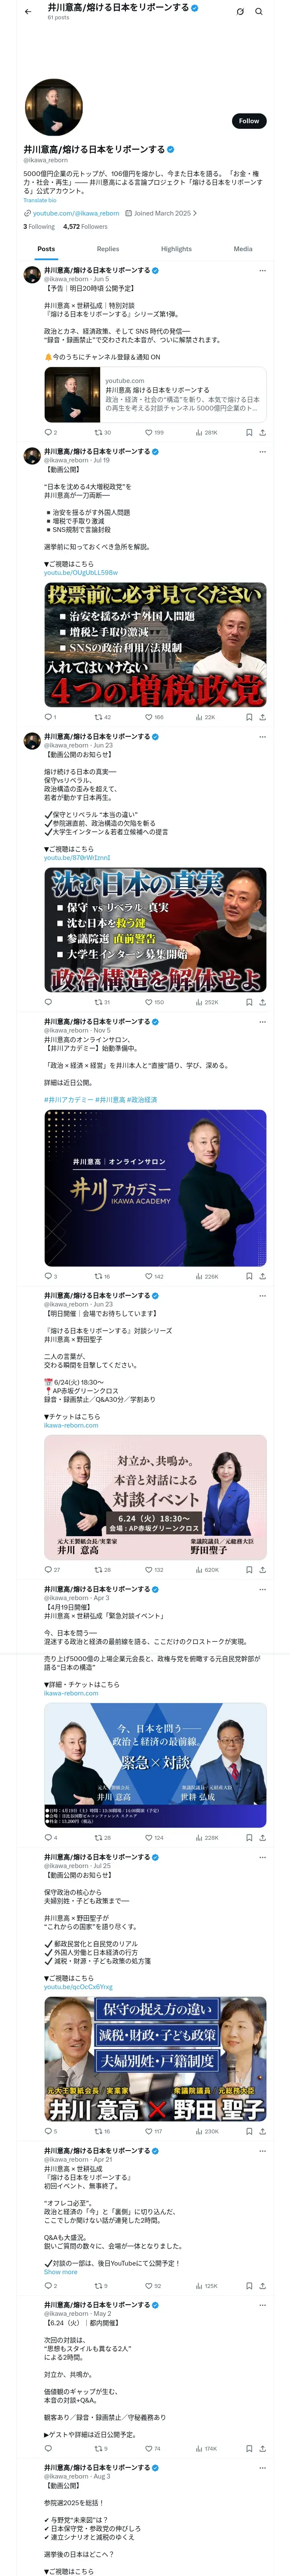Open the Ikawa Academy online salon image
This screenshot has height=2576, width=290.
coord(155,1188)
